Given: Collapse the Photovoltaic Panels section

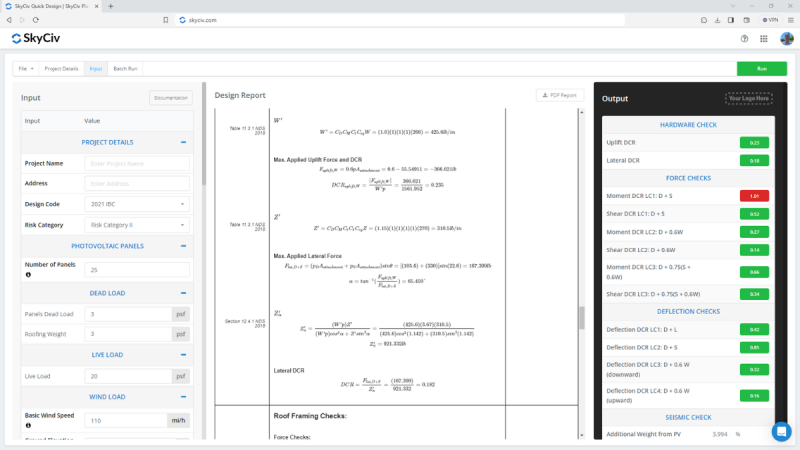Looking at the screenshot, I should pos(183,246).
